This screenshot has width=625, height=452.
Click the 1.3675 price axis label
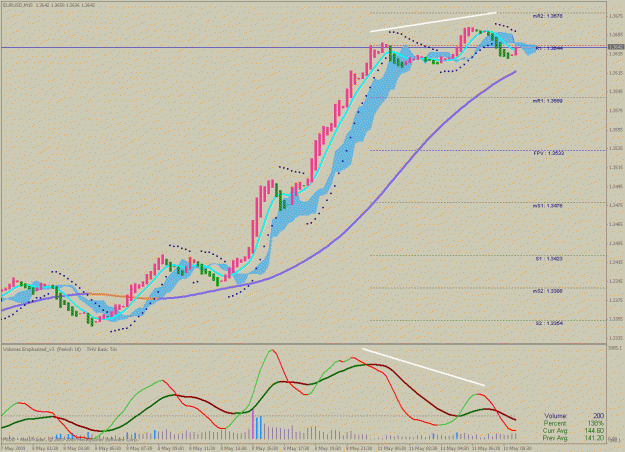coord(616,16)
